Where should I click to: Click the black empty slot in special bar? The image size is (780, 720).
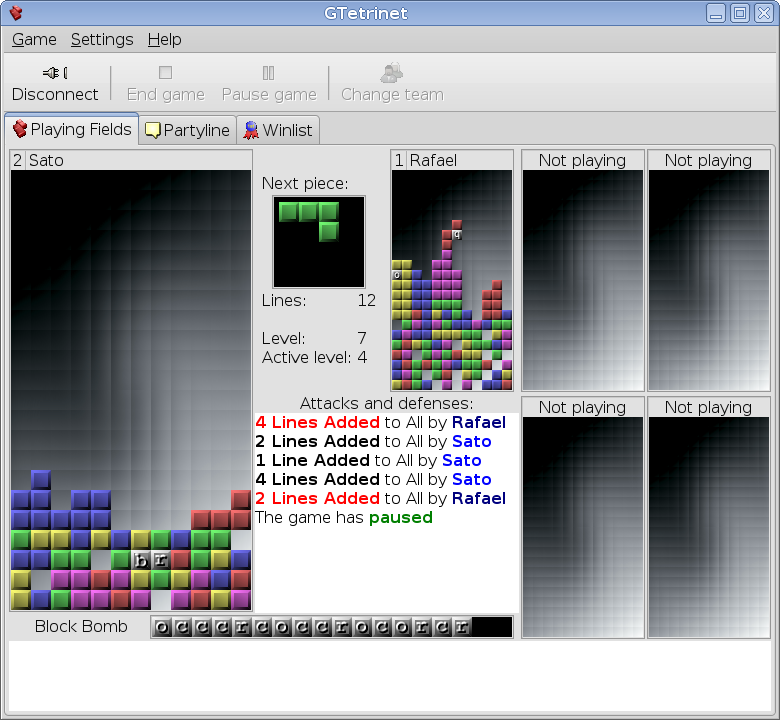click(x=491, y=627)
